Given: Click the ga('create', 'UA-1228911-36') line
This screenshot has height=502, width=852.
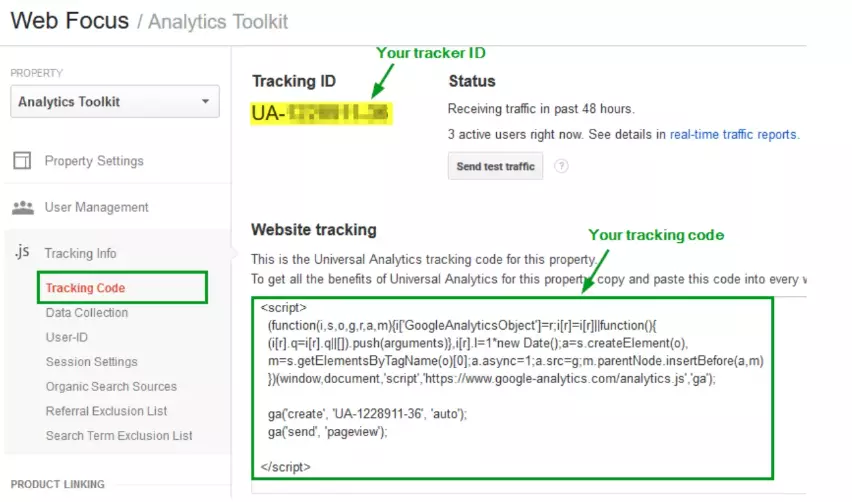Looking at the screenshot, I should click(x=367, y=414).
